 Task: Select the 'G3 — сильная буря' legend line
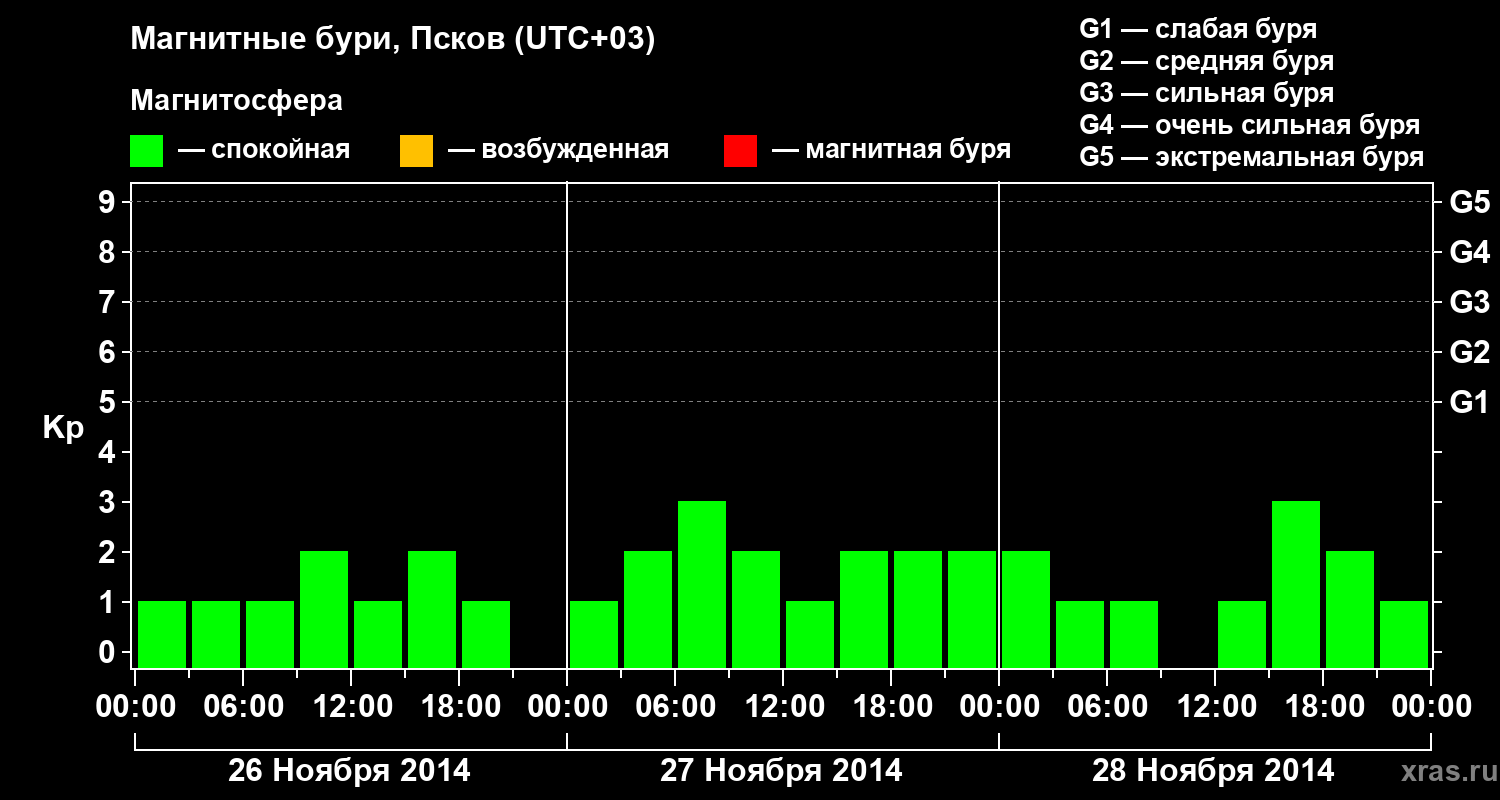tap(1206, 93)
